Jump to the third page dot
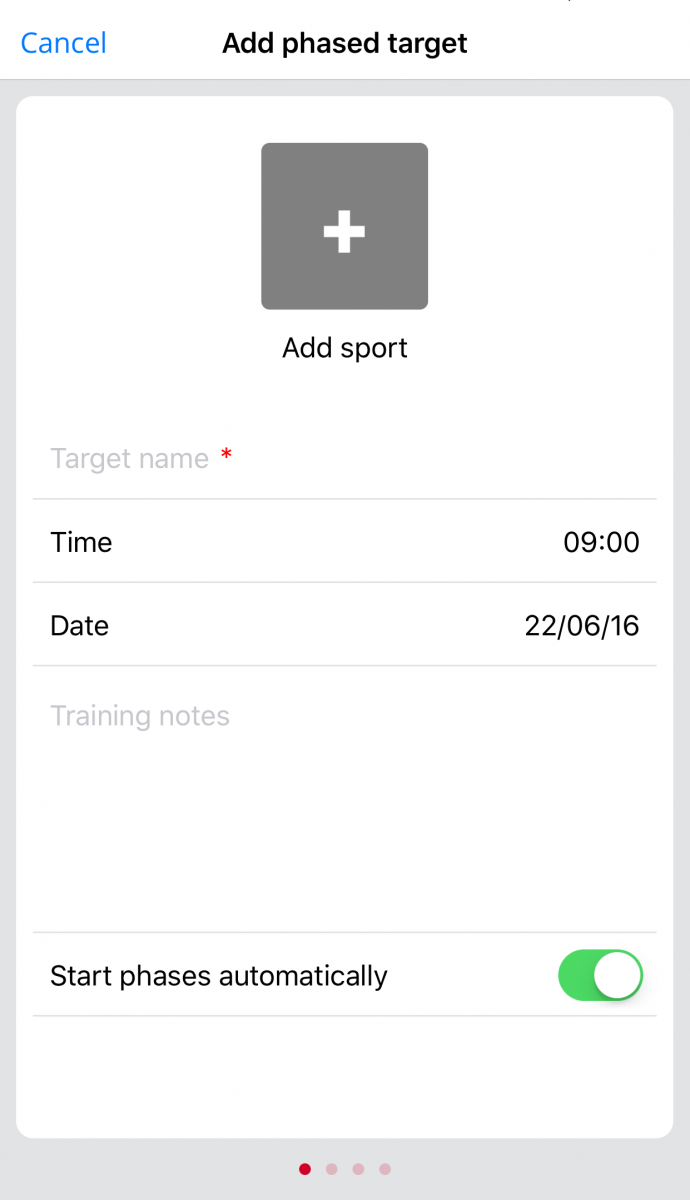Screen dimensions: 690x1200 [358, 1168]
